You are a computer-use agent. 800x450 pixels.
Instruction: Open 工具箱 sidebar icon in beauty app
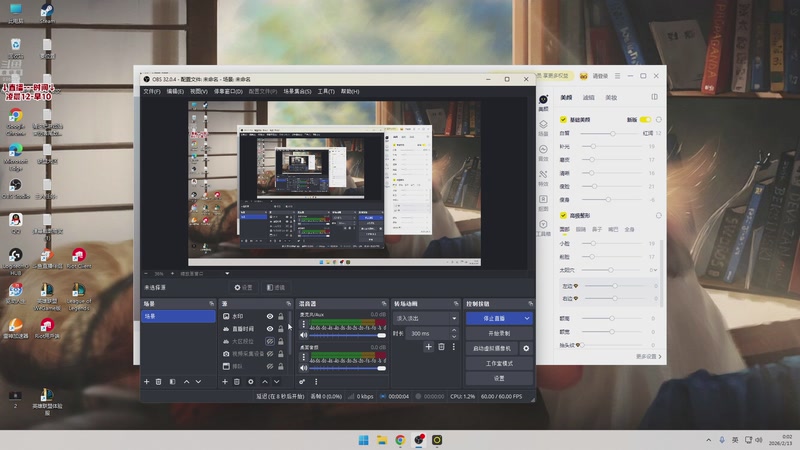(543, 228)
